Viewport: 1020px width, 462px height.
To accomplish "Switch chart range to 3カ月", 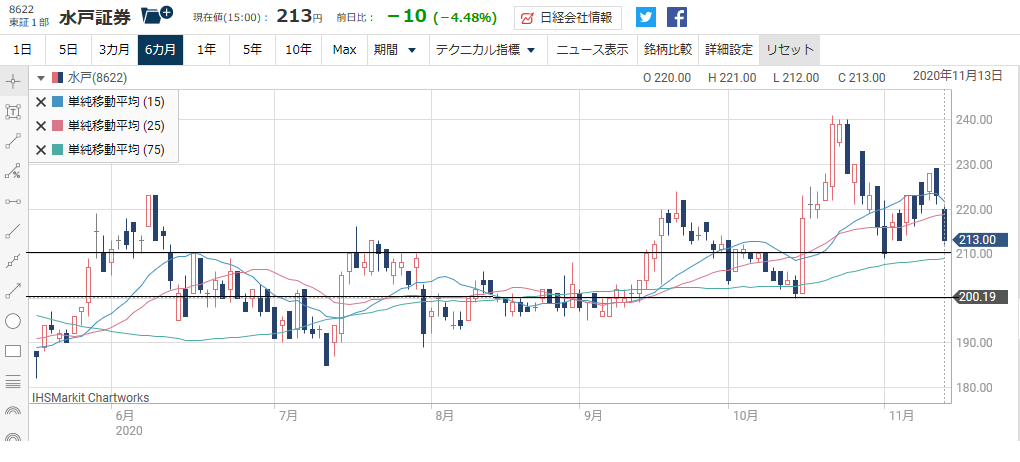I will (114, 49).
